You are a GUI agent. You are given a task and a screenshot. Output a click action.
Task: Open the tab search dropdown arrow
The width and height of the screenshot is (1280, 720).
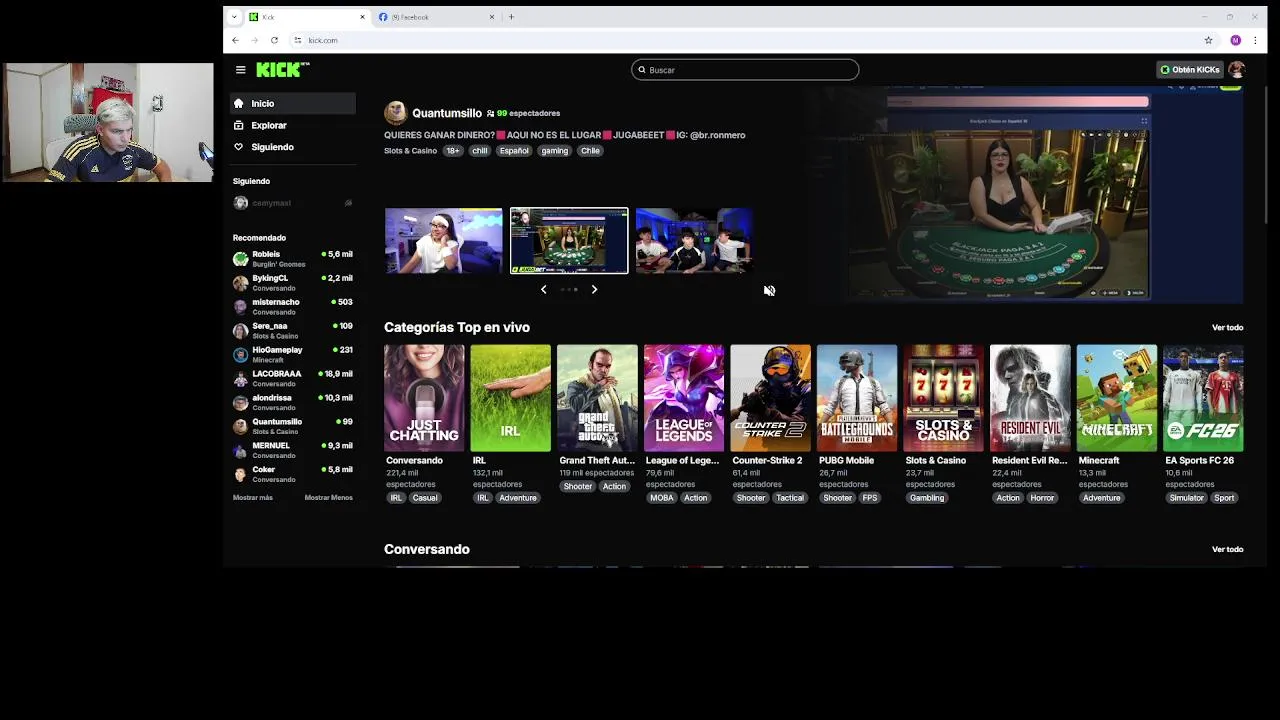point(234,17)
